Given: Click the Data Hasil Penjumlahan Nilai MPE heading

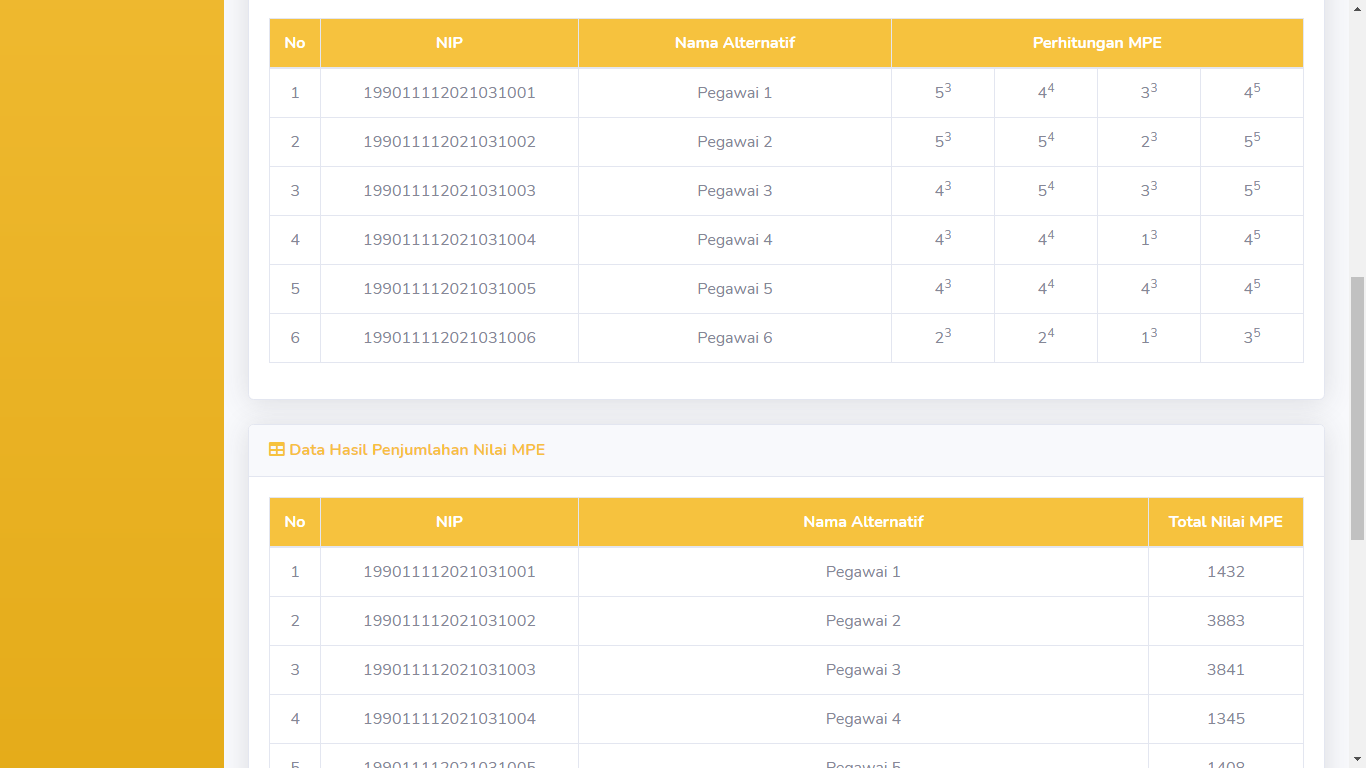Looking at the screenshot, I should [417, 450].
